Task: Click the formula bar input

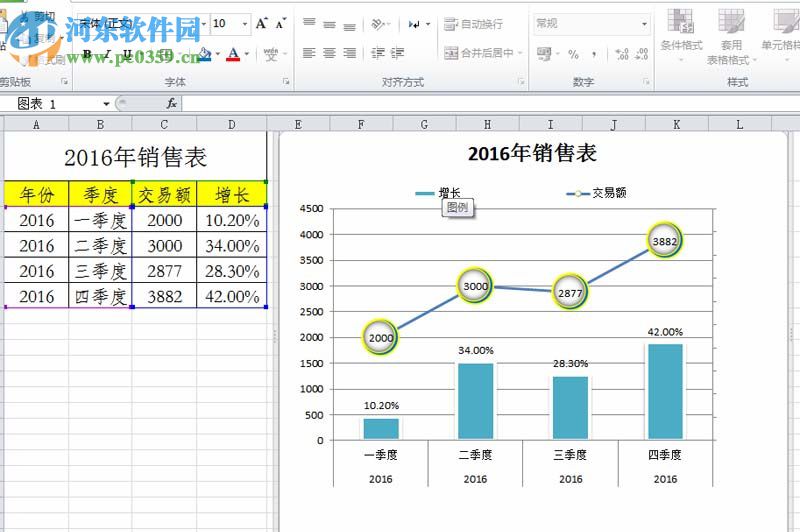Action: tap(490, 104)
